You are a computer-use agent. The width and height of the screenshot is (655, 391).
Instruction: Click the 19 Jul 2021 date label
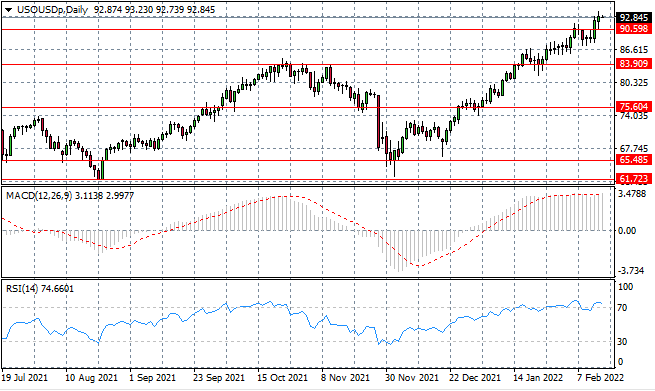[x=25, y=378]
